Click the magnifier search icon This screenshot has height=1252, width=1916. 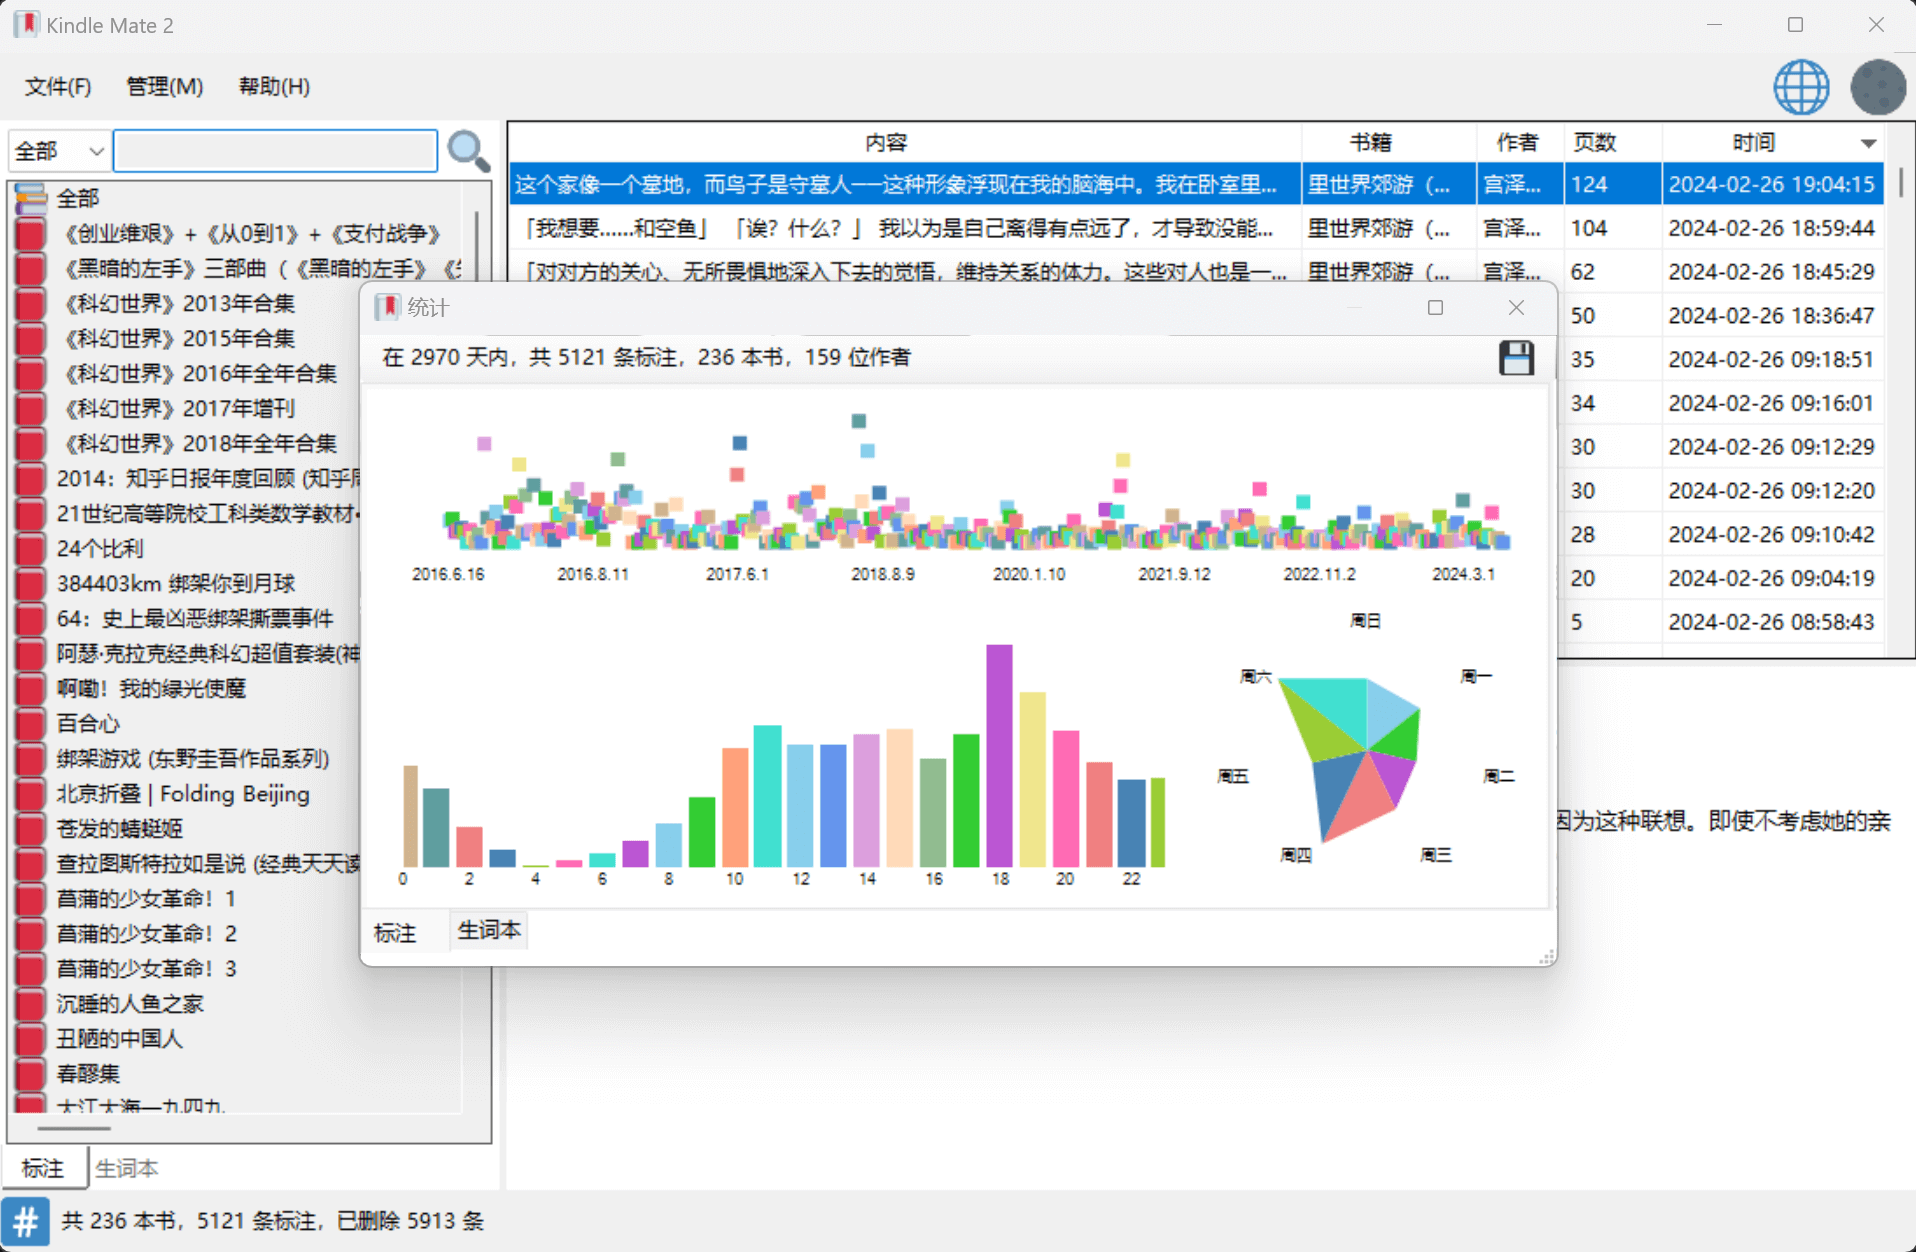point(468,151)
